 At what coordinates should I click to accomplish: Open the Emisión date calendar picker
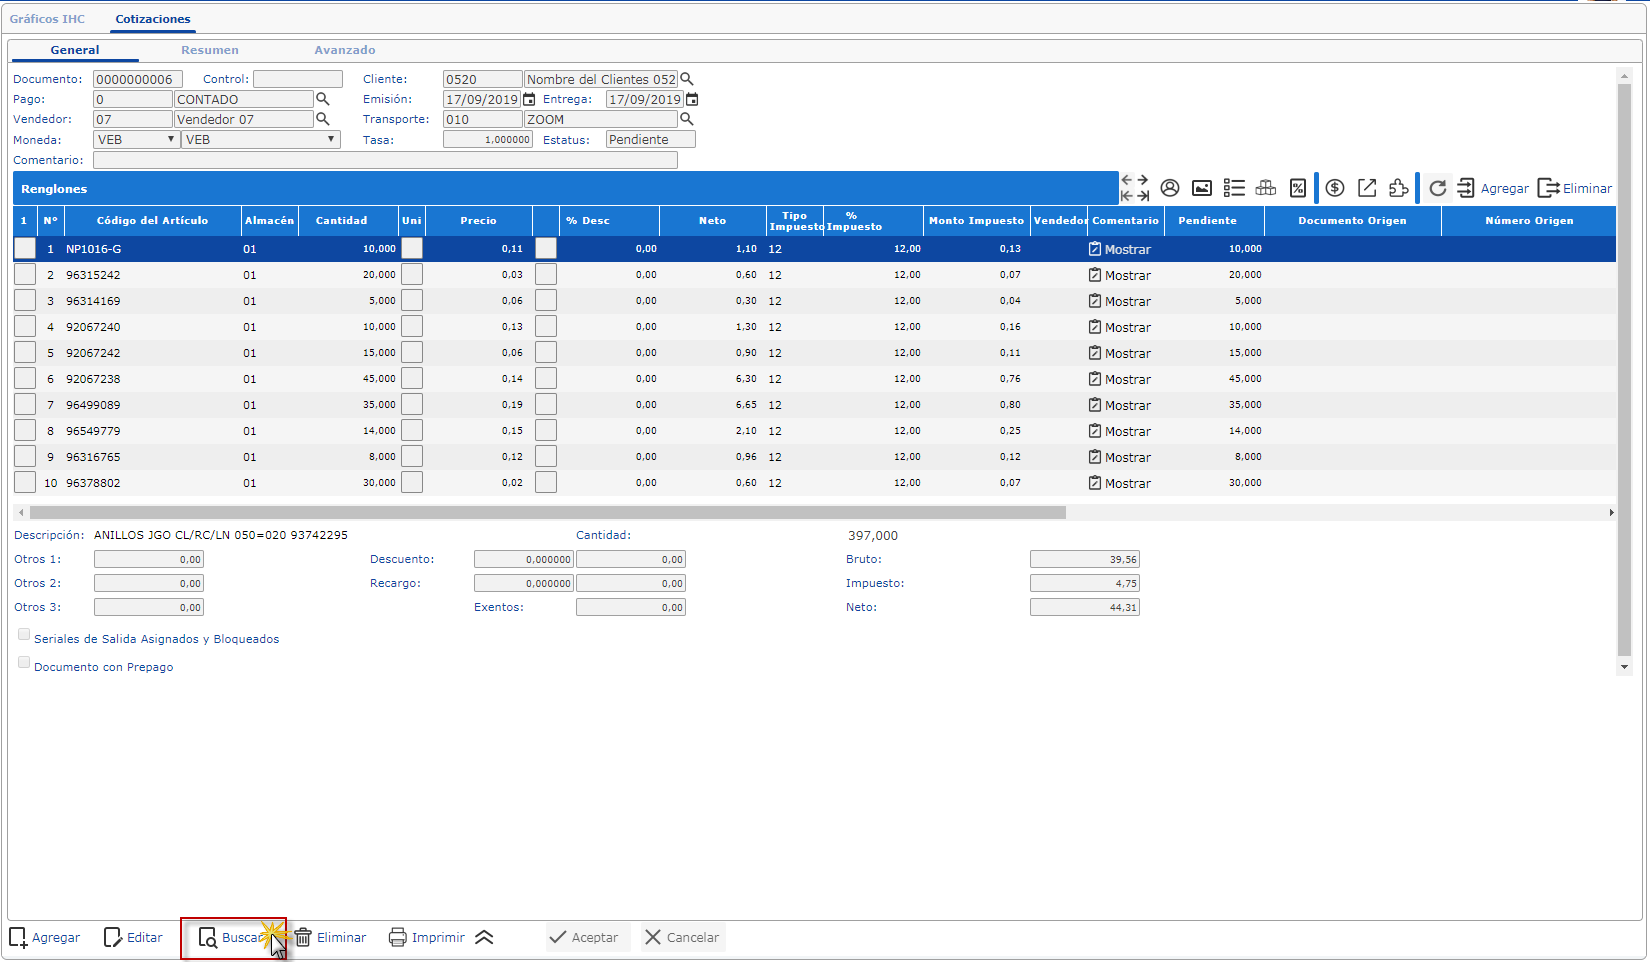(x=530, y=99)
